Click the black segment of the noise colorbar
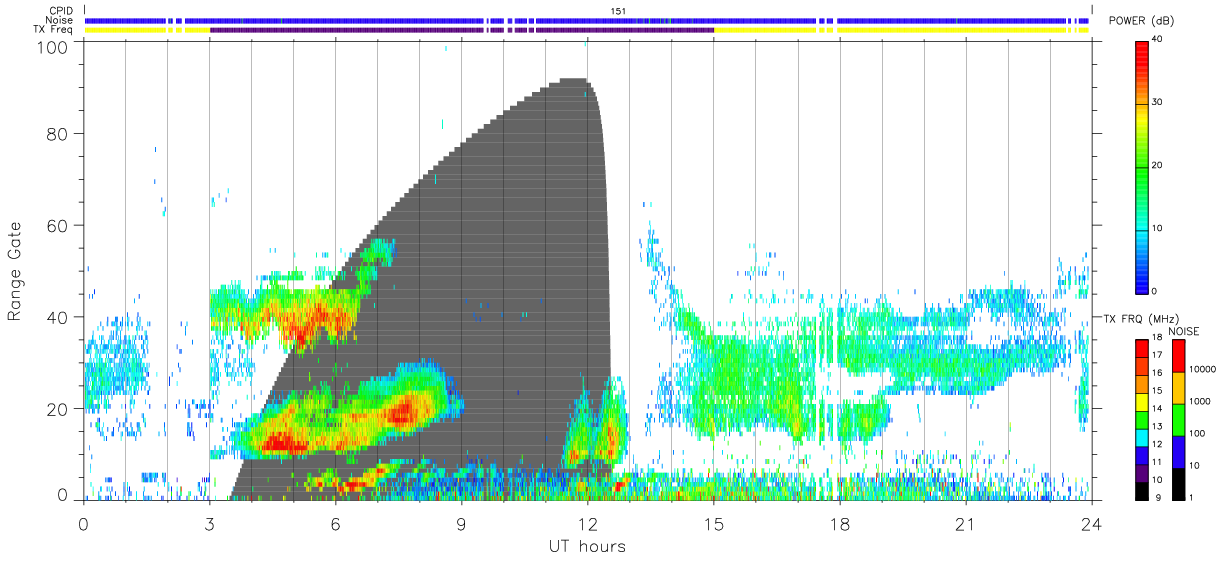 1178,484
